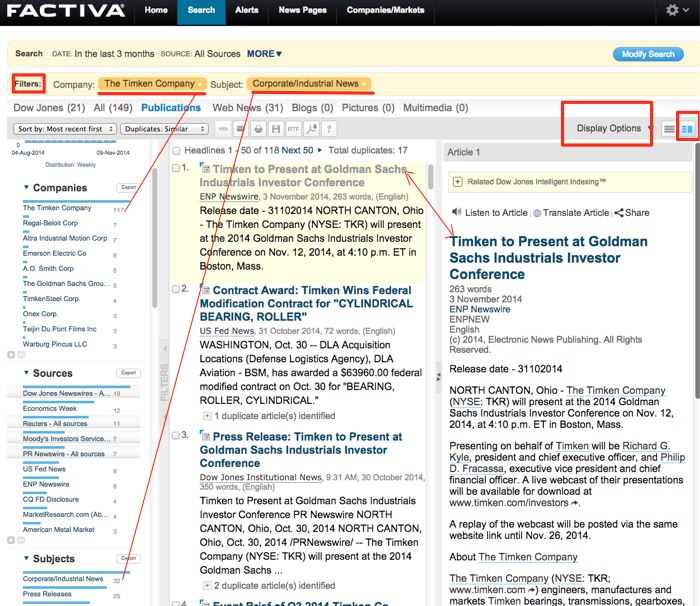Image resolution: width=700 pixels, height=606 pixels.
Task: Remove Corporate/Industrial News filter pill
Action: [364, 84]
